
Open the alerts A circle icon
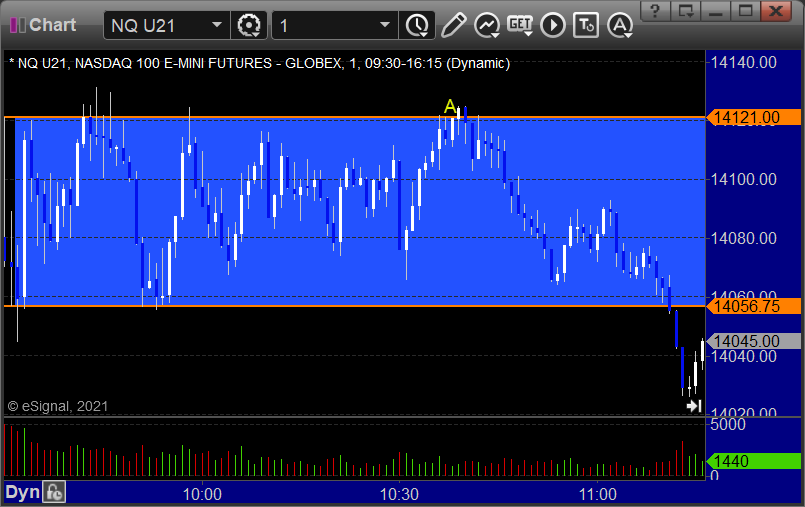point(620,25)
